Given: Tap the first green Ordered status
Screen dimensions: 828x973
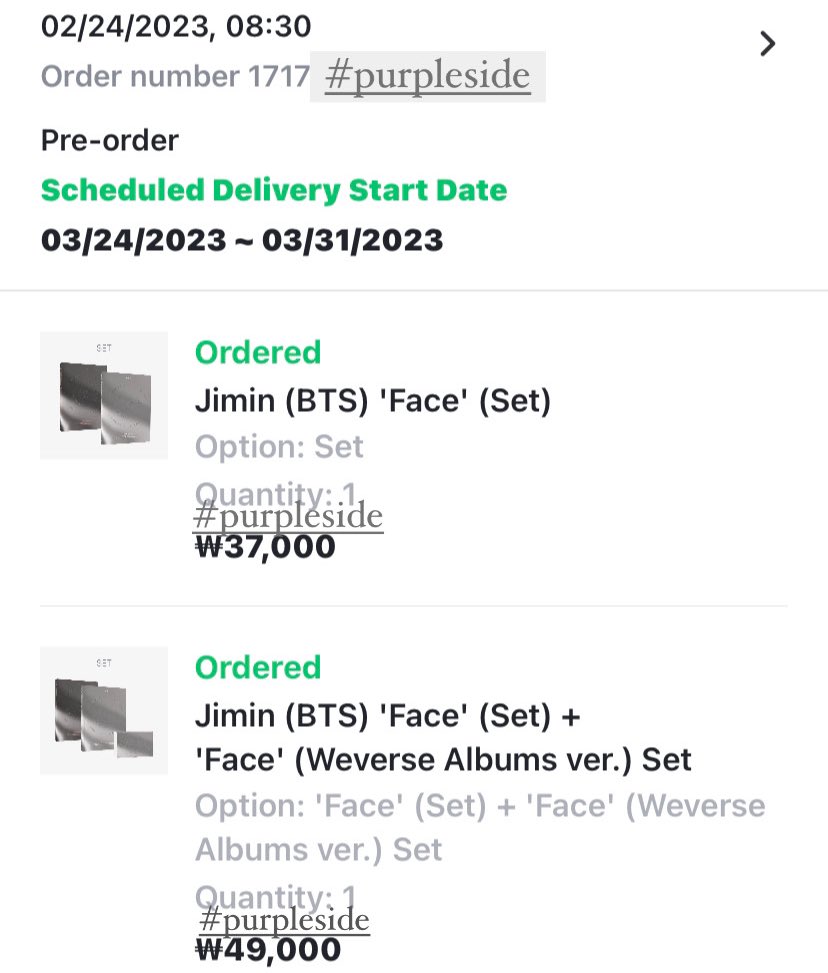Looking at the screenshot, I should (258, 352).
